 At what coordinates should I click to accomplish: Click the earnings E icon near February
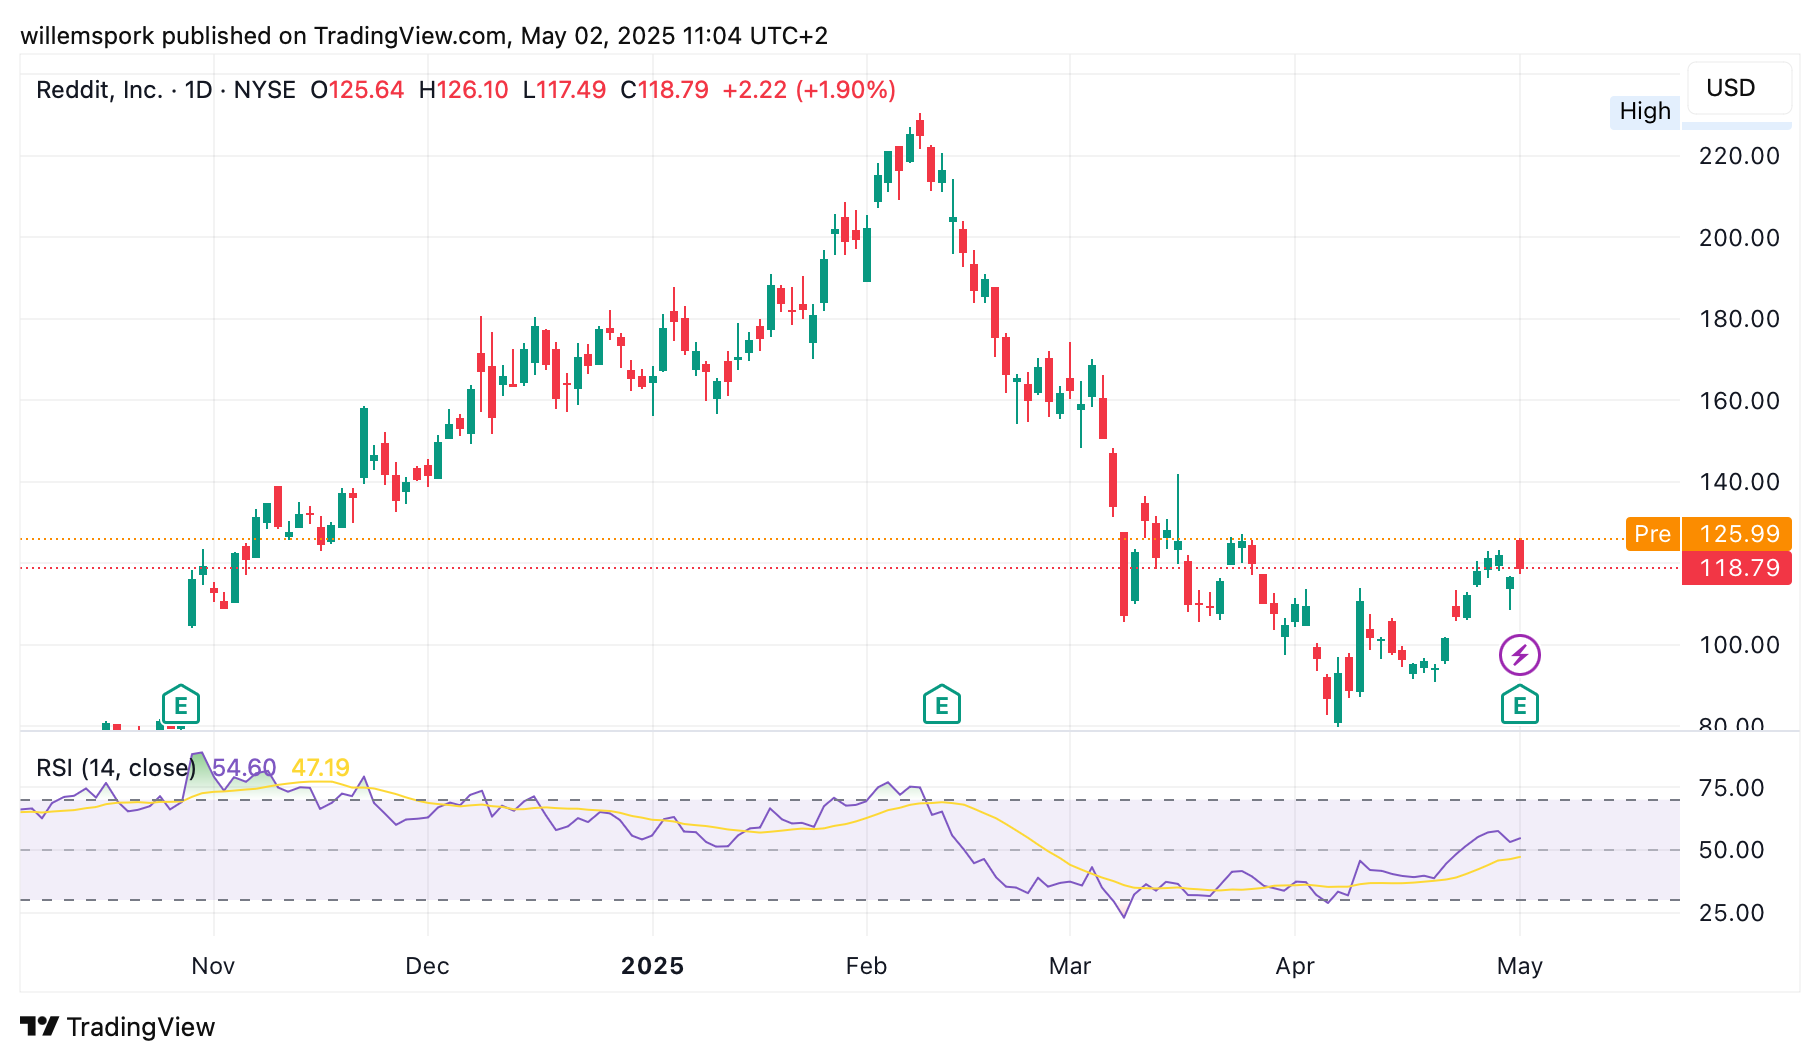(x=941, y=705)
